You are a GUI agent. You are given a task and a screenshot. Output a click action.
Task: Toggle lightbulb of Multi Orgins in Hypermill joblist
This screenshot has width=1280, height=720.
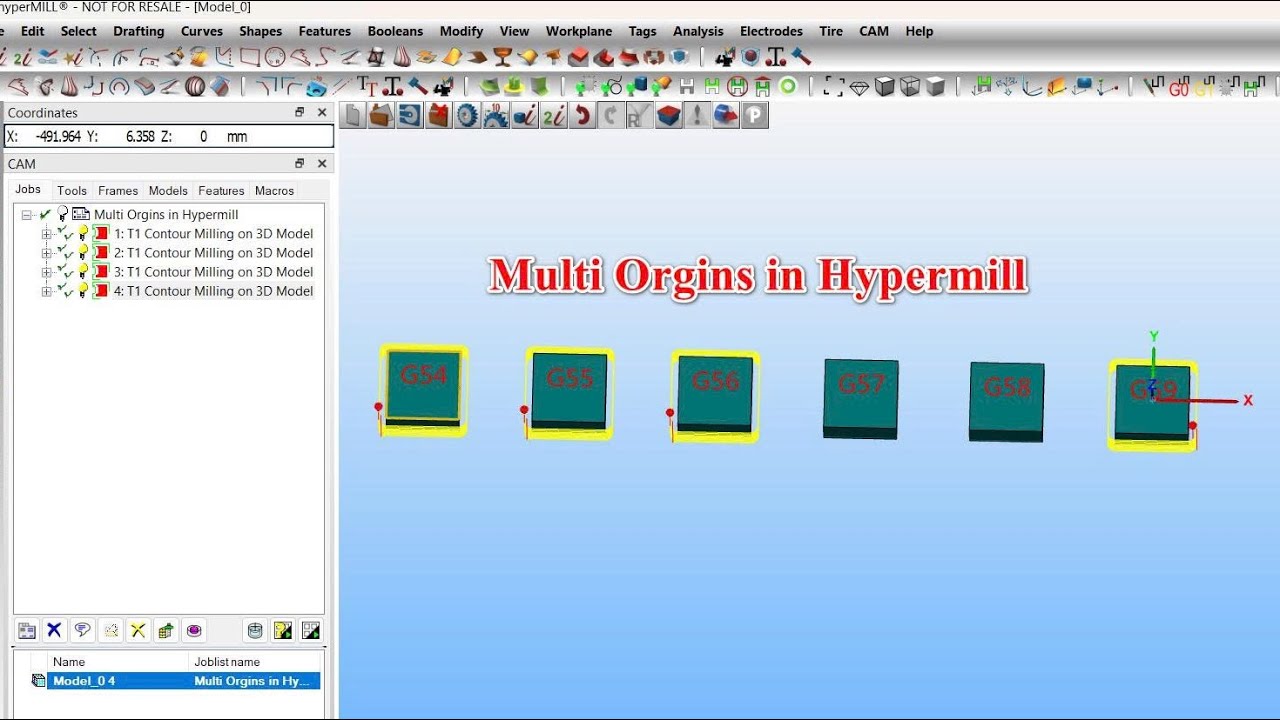pyautogui.click(x=63, y=214)
